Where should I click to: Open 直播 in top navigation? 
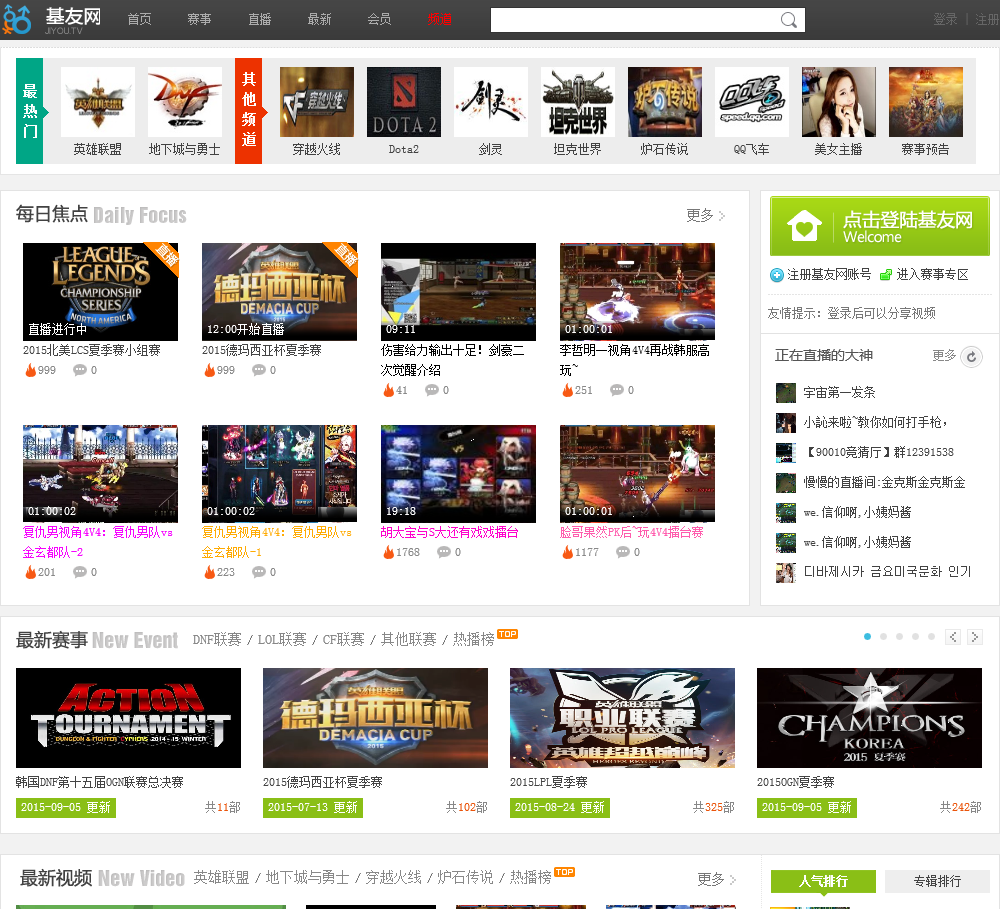[x=260, y=19]
